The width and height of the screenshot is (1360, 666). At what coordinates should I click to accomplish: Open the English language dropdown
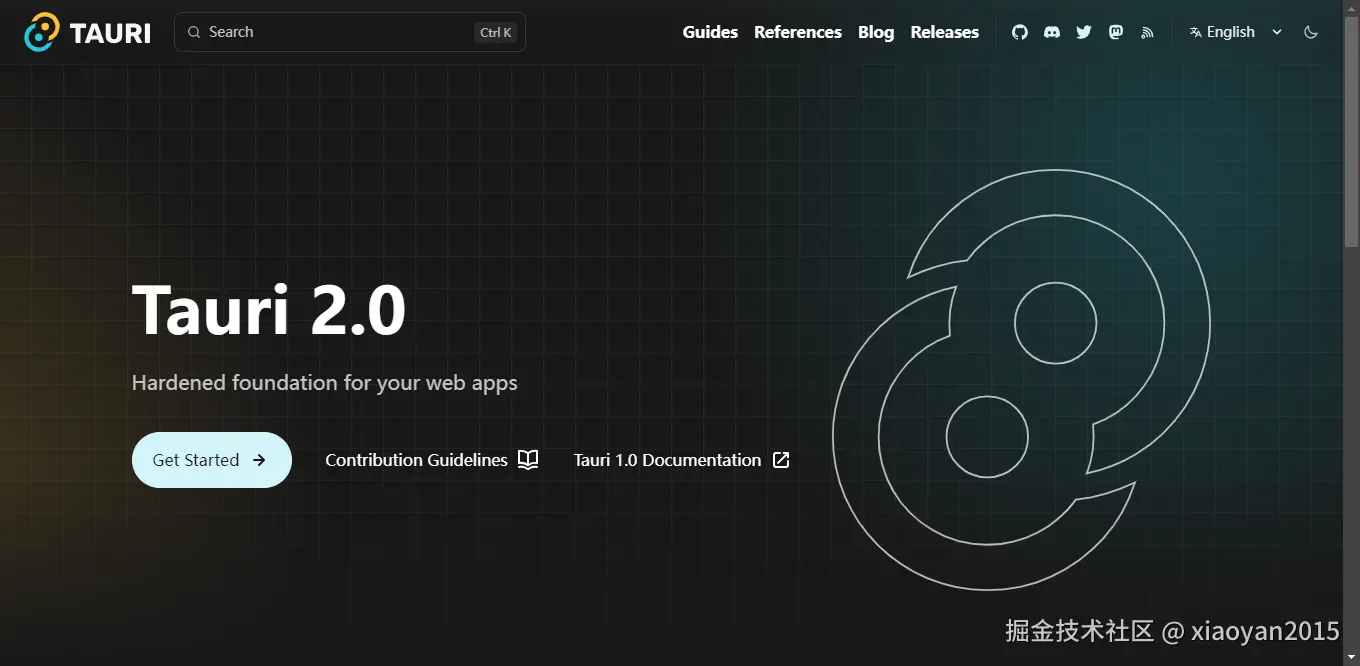click(1236, 32)
